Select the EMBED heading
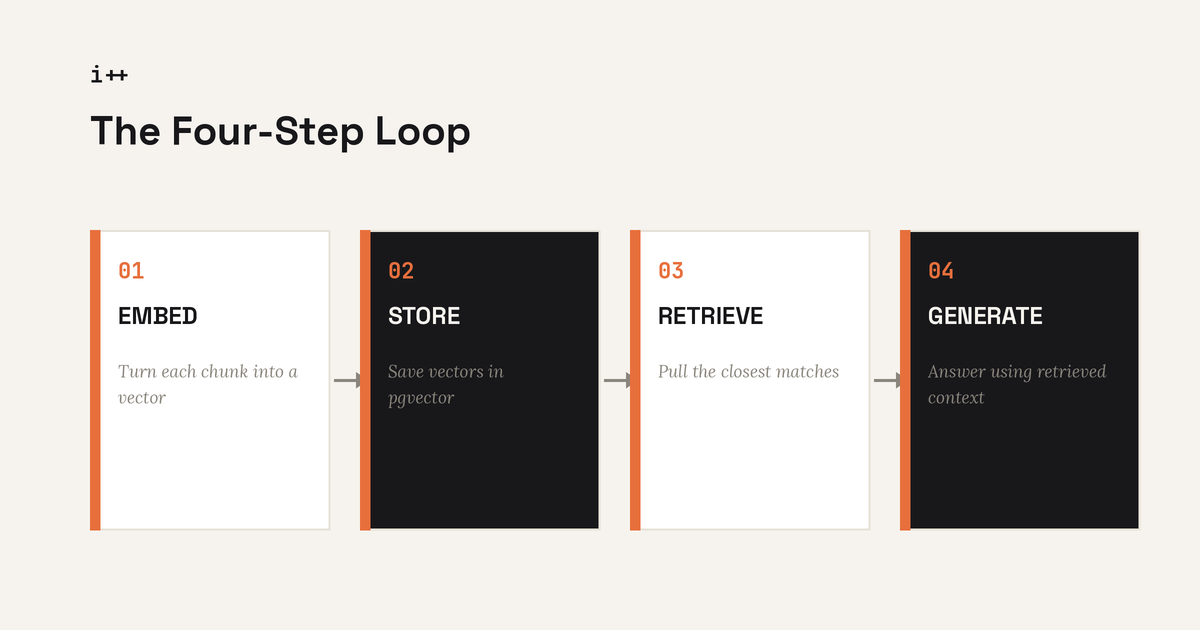Screen dimensions: 1200x630 pyautogui.click(x=158, y=316)
